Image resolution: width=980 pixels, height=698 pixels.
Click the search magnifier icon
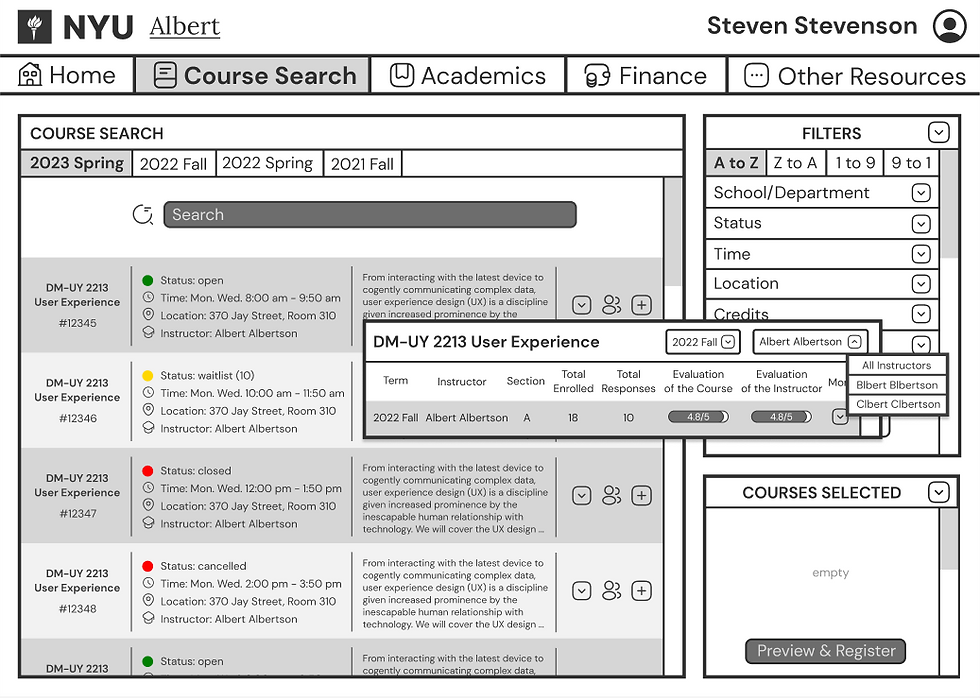coord(143,214)
